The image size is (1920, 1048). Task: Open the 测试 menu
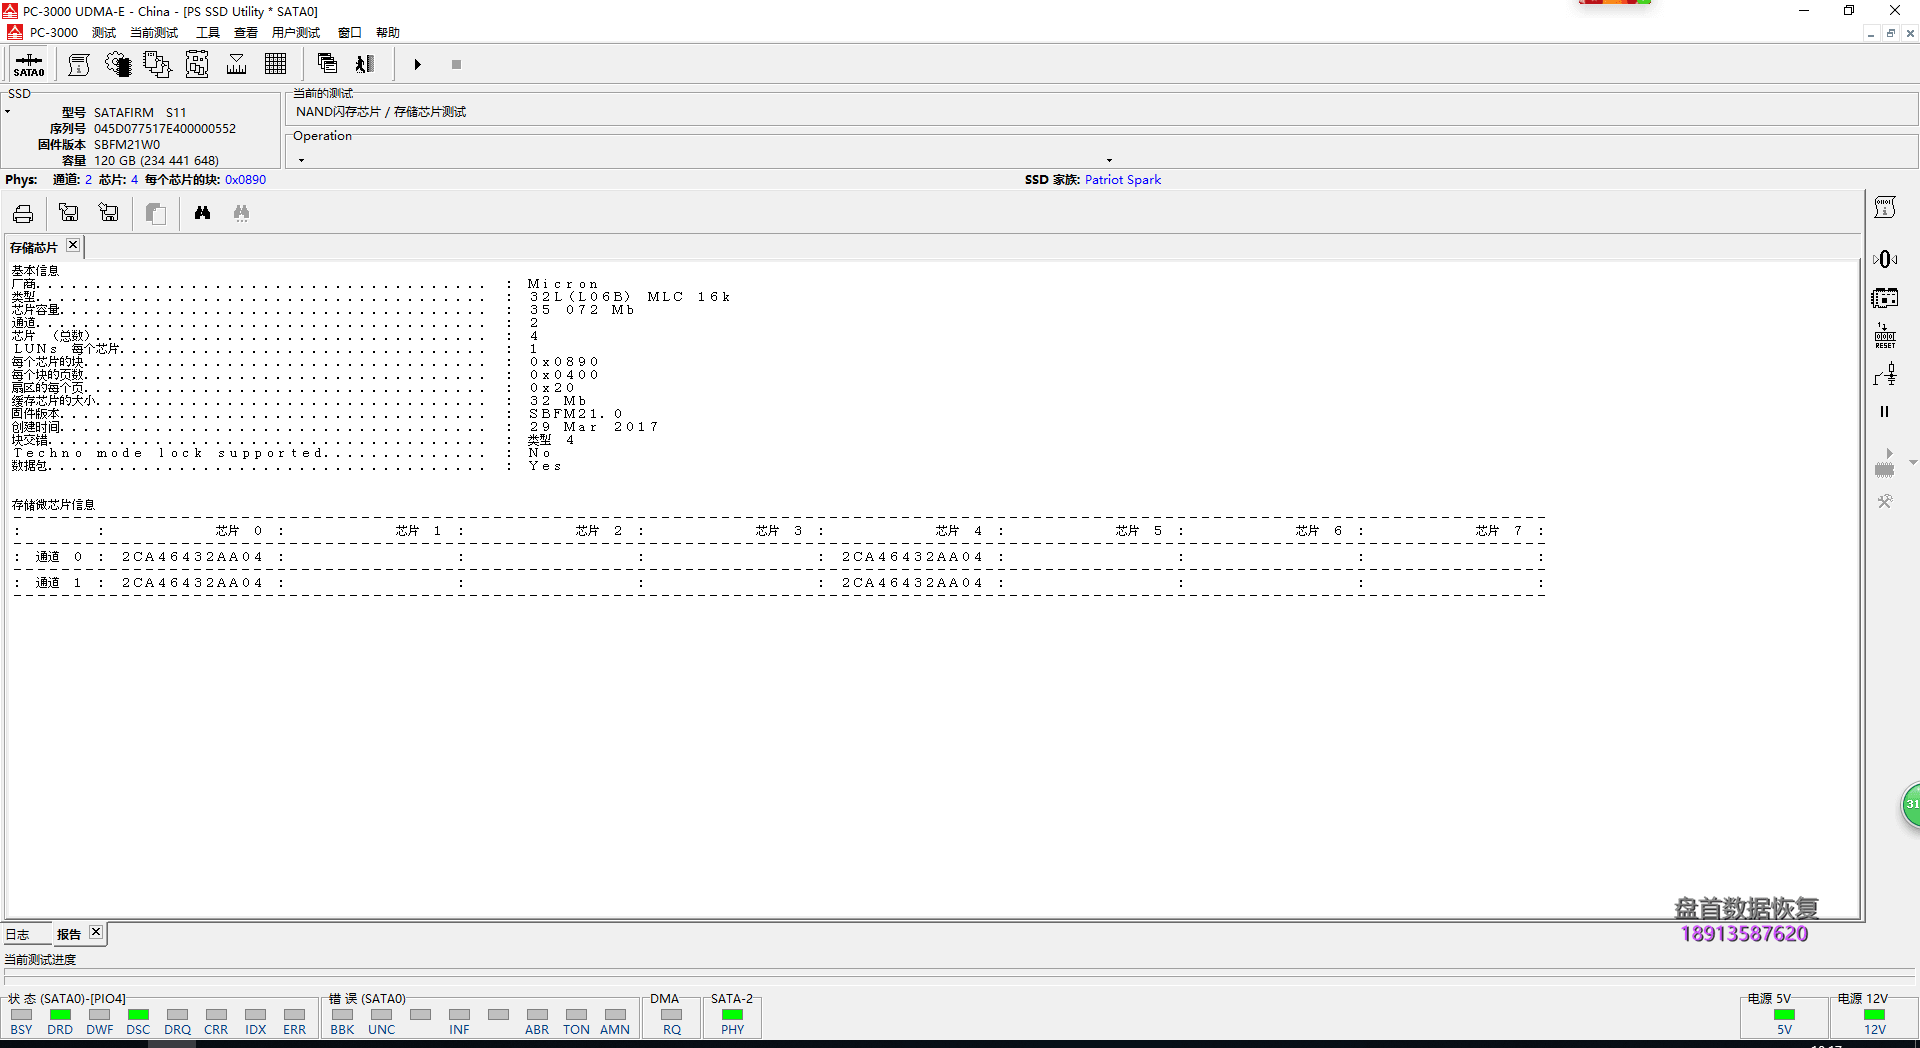tap(104, 33)
